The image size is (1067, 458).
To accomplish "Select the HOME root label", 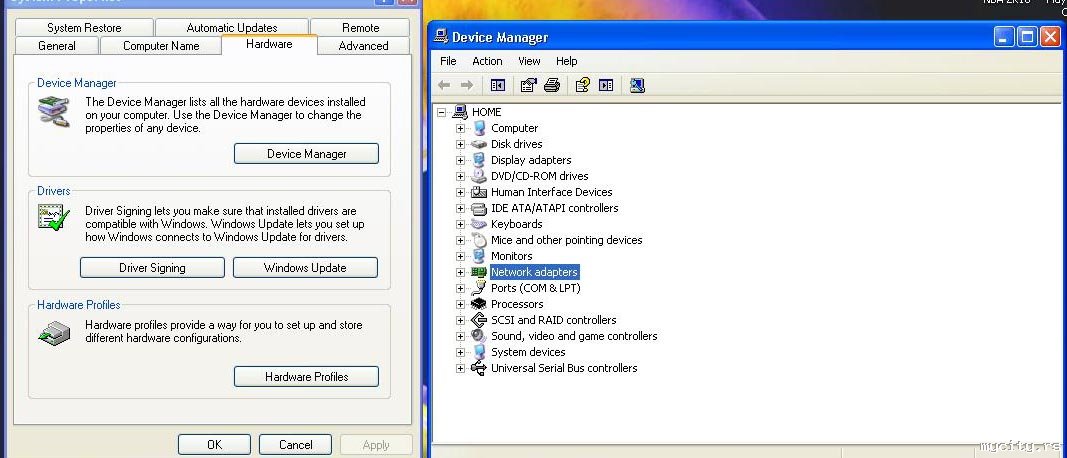I will (487, 112).
